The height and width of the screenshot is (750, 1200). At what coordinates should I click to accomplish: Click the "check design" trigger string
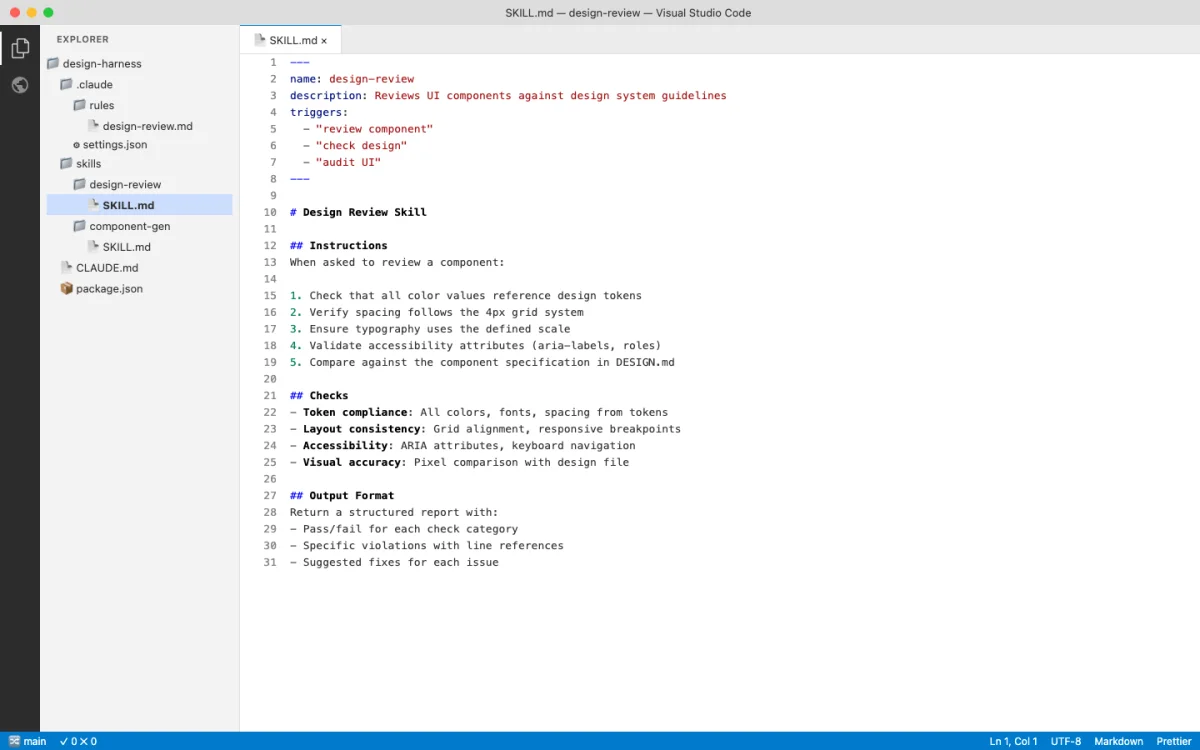pyautogui.click(x=361, y=146)
